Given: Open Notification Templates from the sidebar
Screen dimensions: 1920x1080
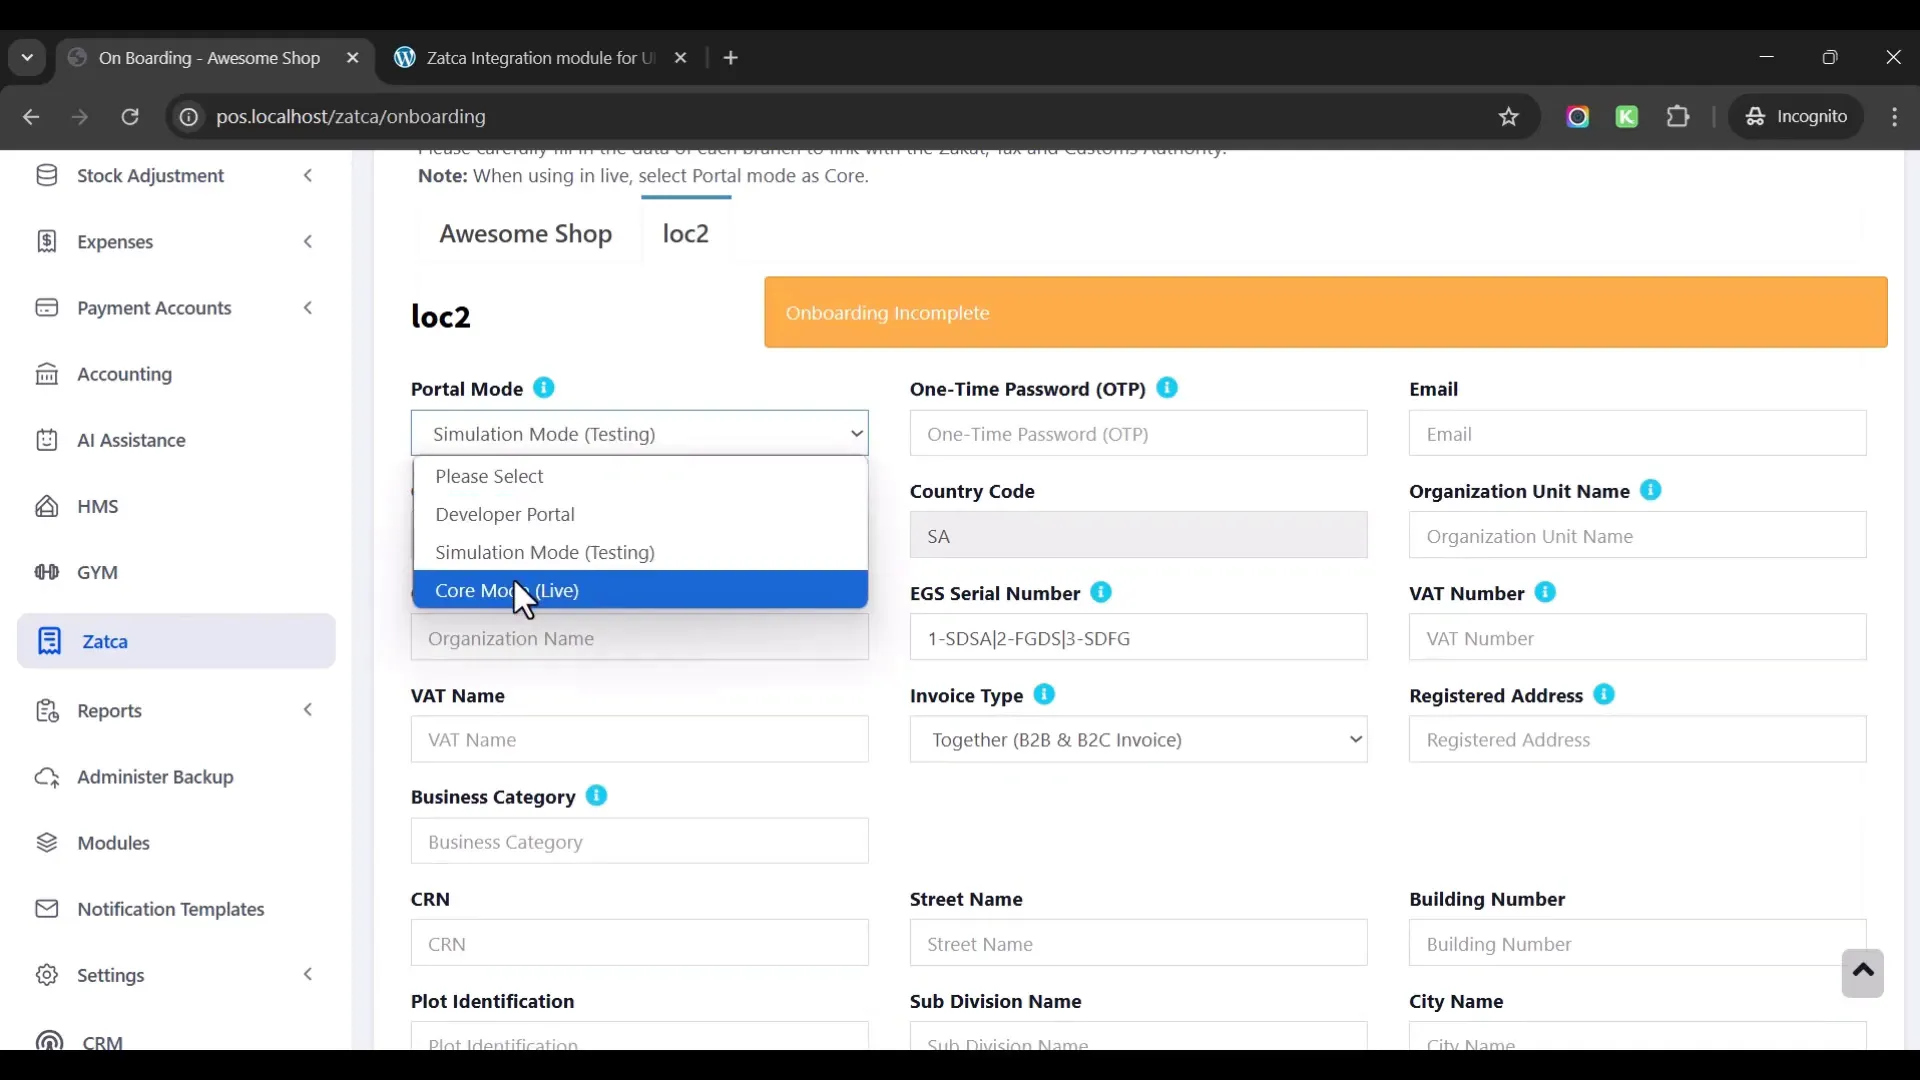Looking at the screenshot, I should (x=170, y=909).
